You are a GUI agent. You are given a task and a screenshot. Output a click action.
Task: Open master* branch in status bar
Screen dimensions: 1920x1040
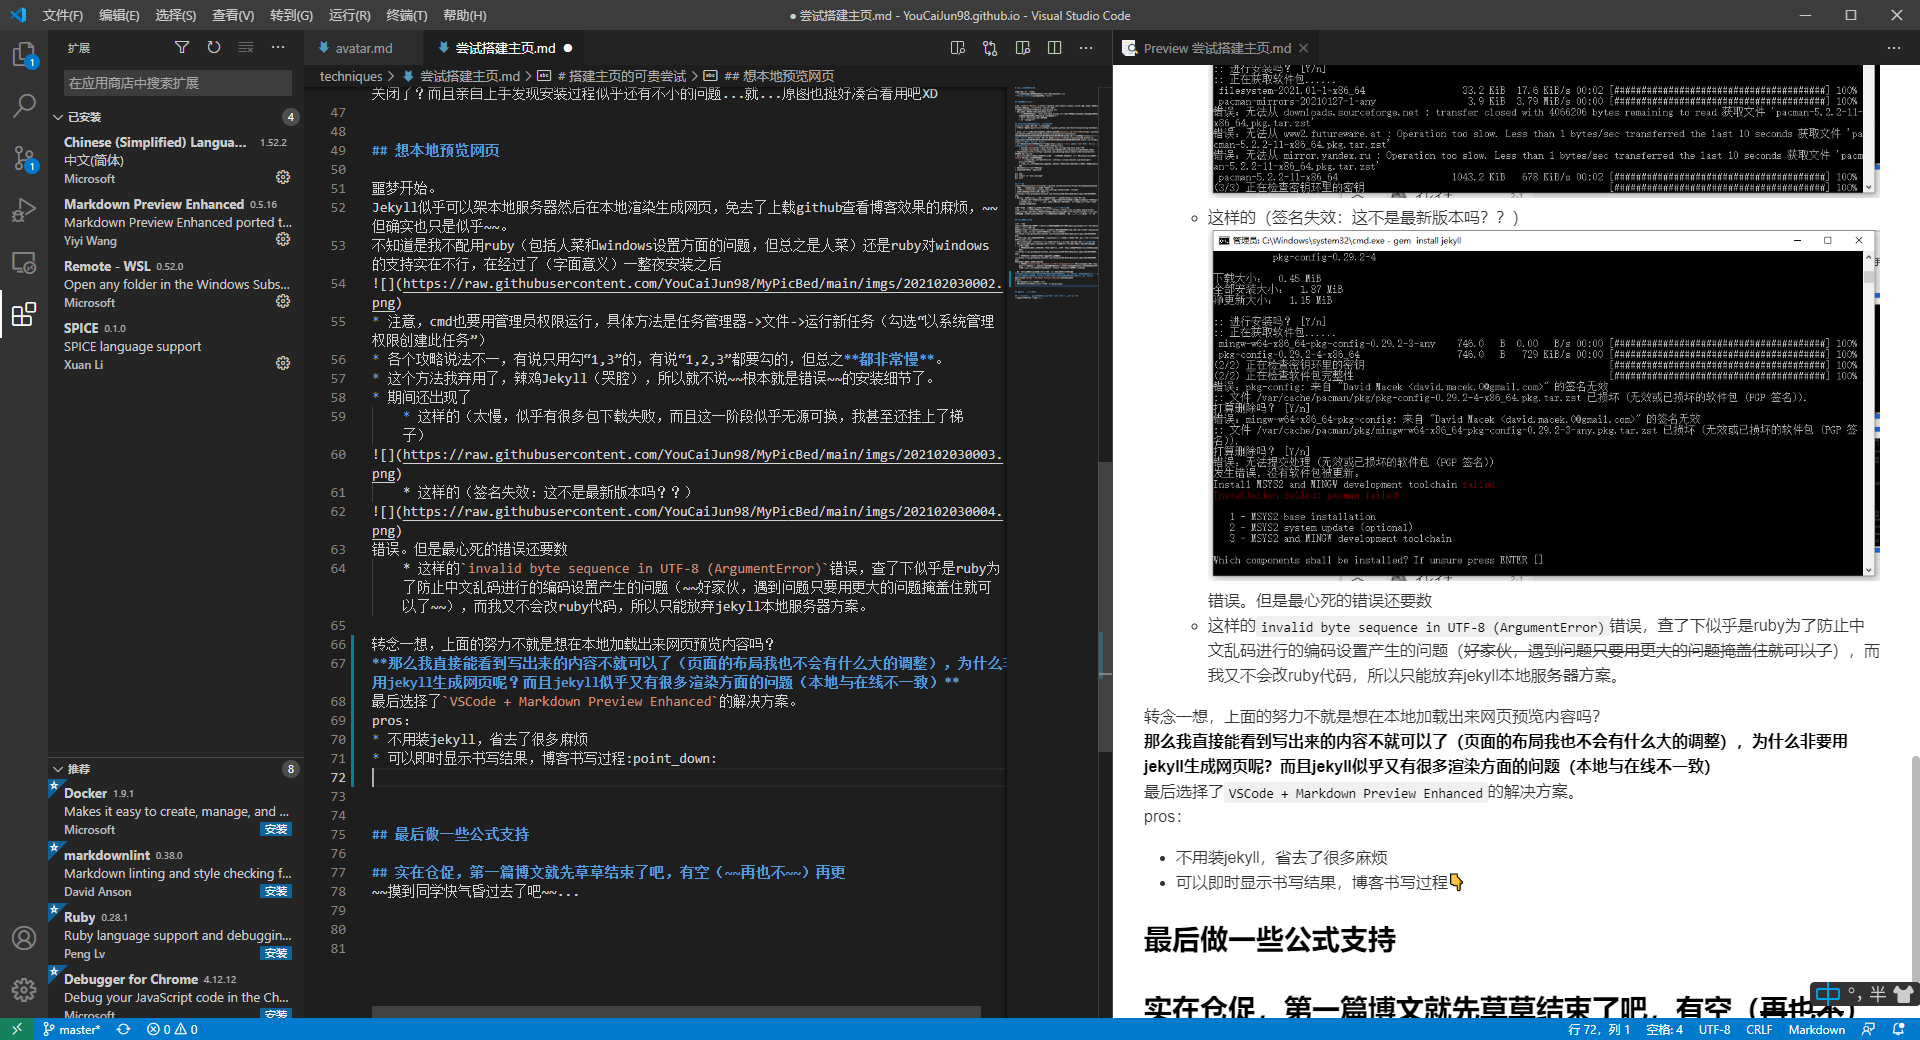pyautogui.click(x=71, y=1029)
